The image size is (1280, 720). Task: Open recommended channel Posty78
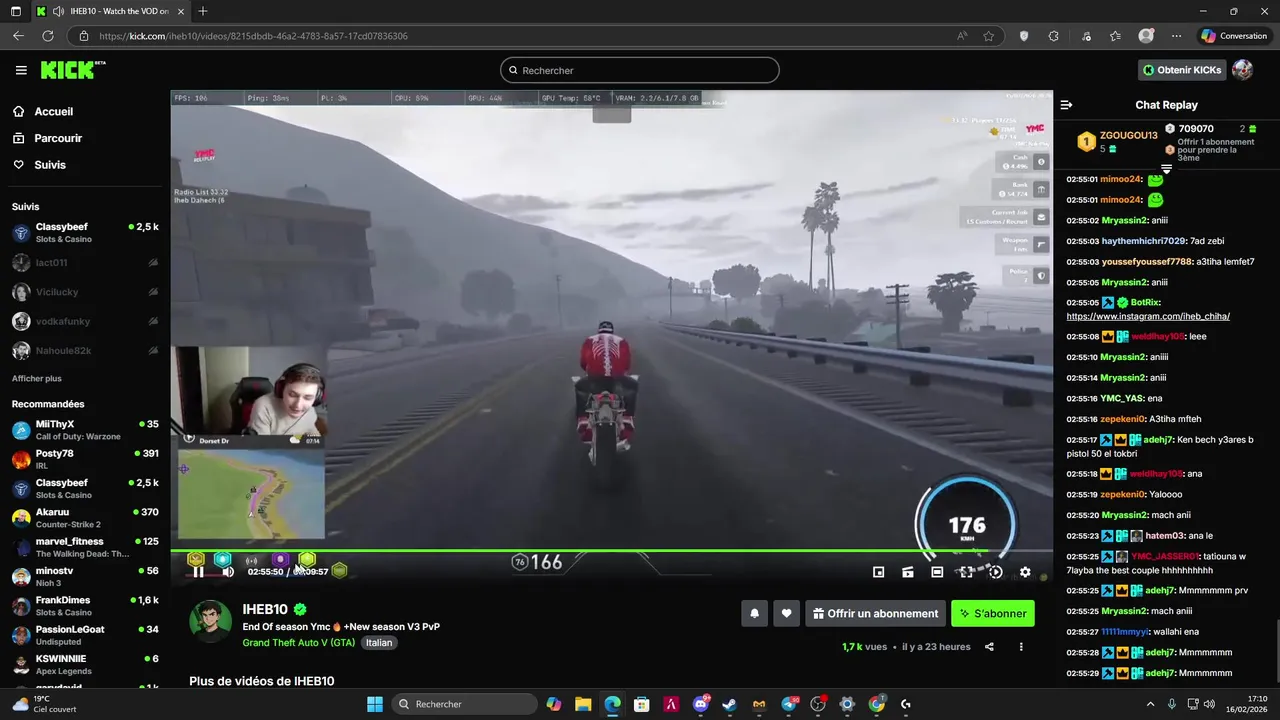(85, 459)
